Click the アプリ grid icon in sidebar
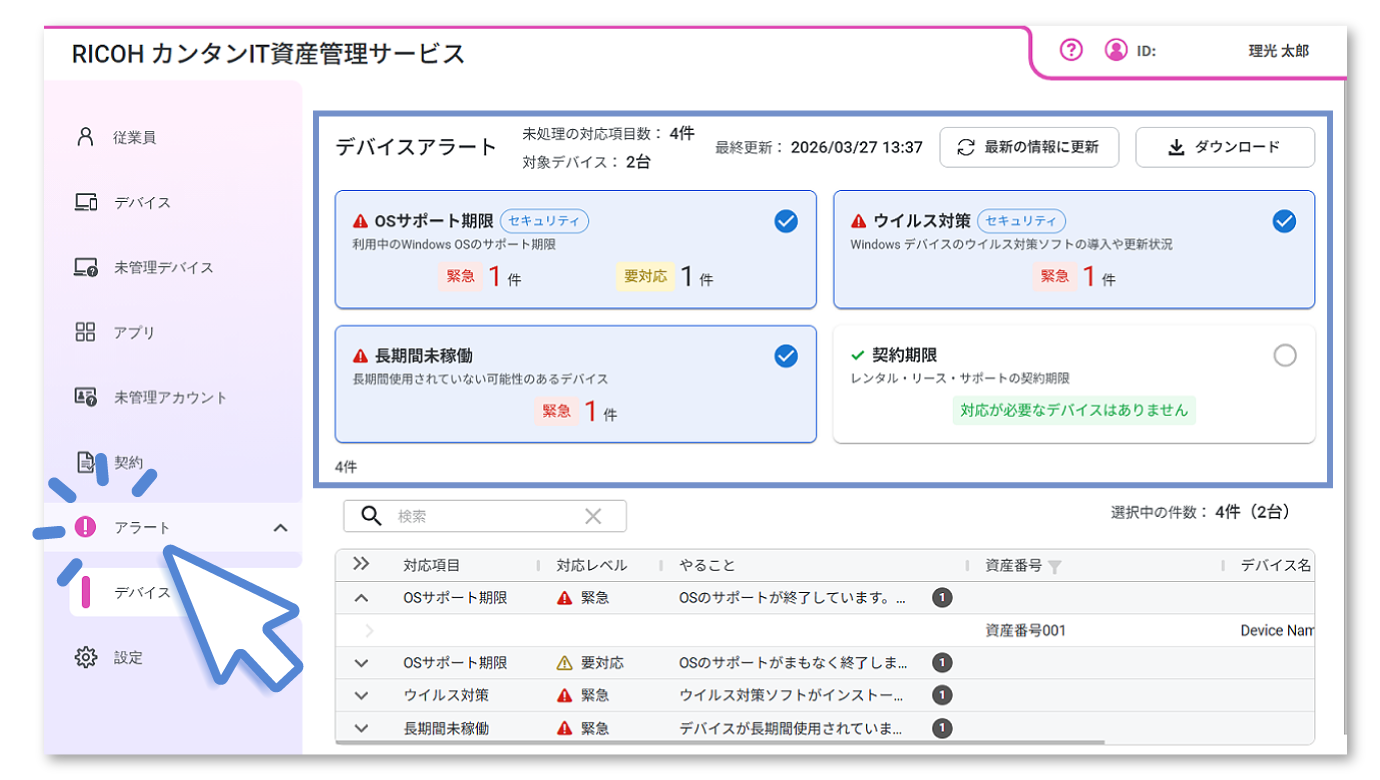 (x=86, y=332)
